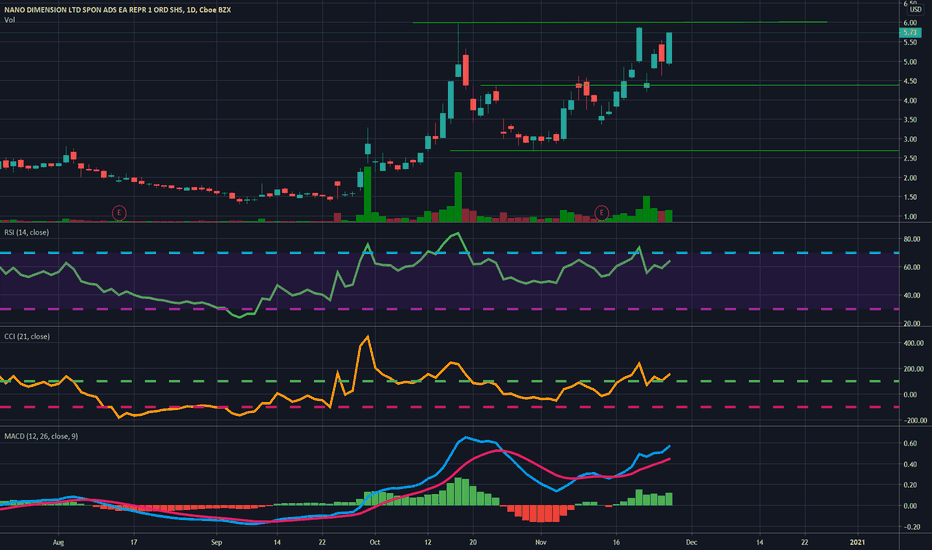Click the dashed red CCI lower band line

449,407
